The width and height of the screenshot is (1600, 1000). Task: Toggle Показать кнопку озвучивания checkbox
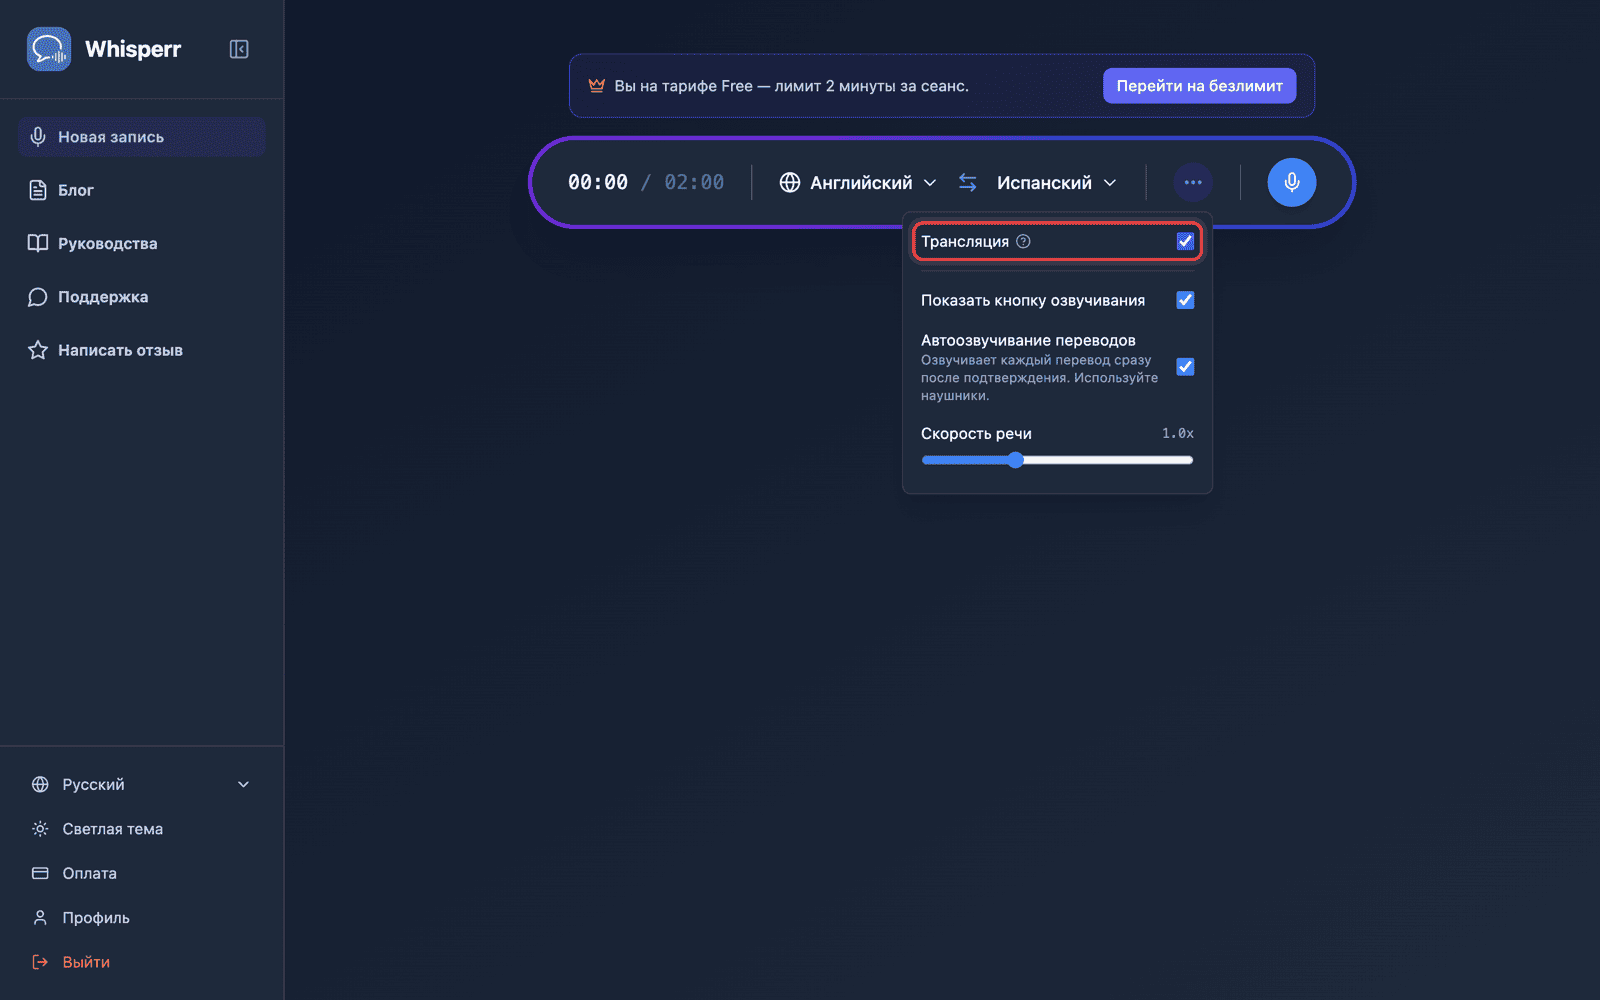[1185, 300]
